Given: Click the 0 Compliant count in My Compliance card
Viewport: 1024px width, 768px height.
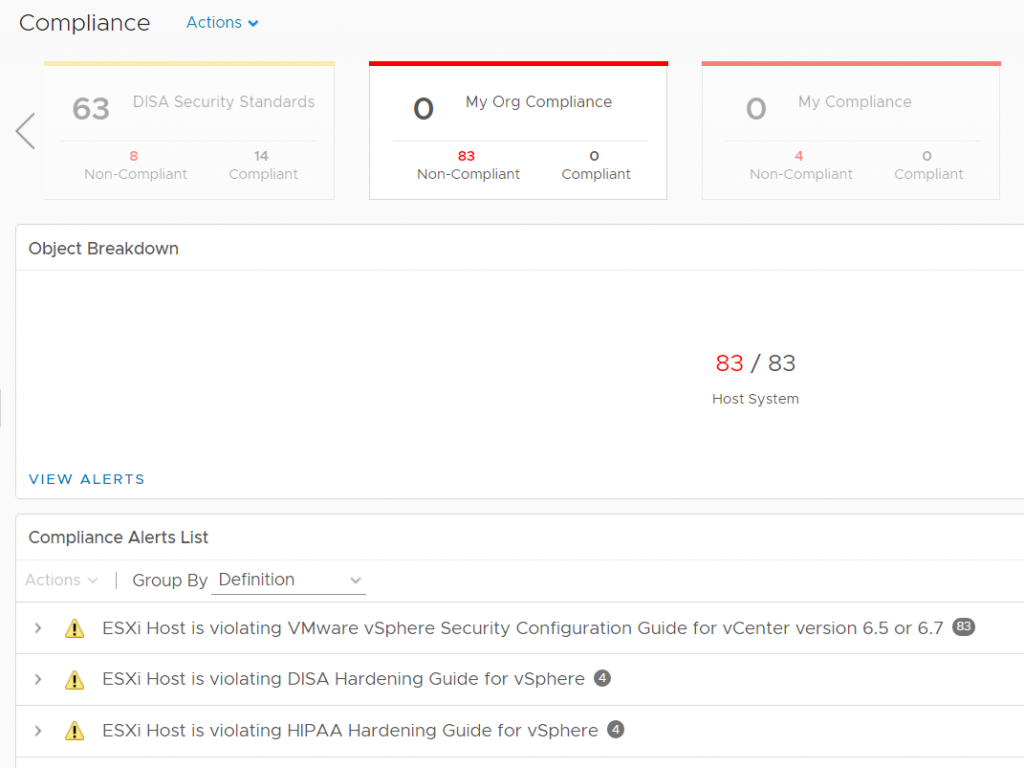Looking at the screenshot, I should [927, 156].
